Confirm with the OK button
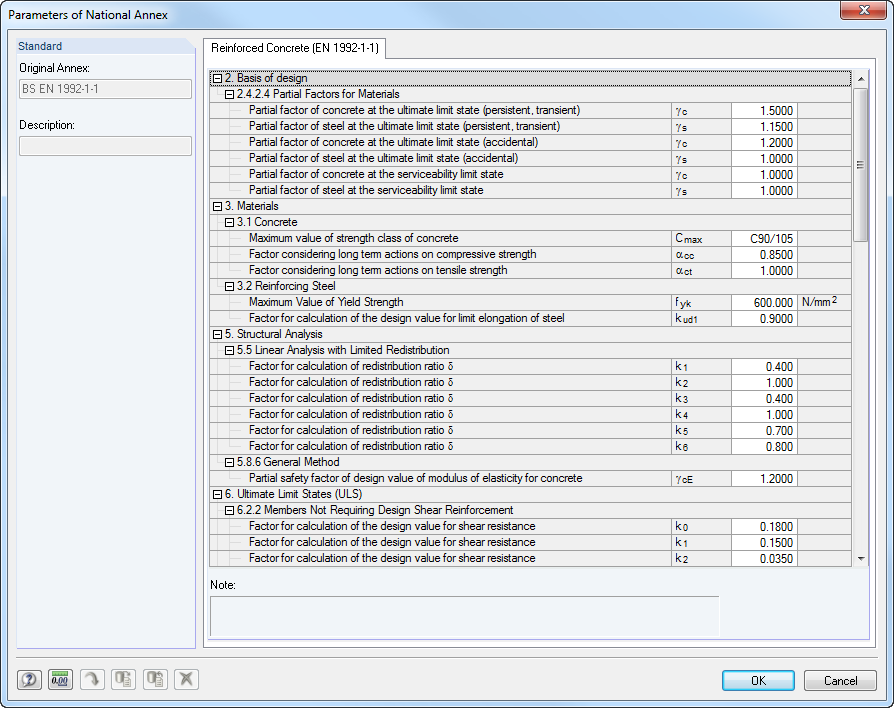 pyautogui.click(x=758, y=680)
